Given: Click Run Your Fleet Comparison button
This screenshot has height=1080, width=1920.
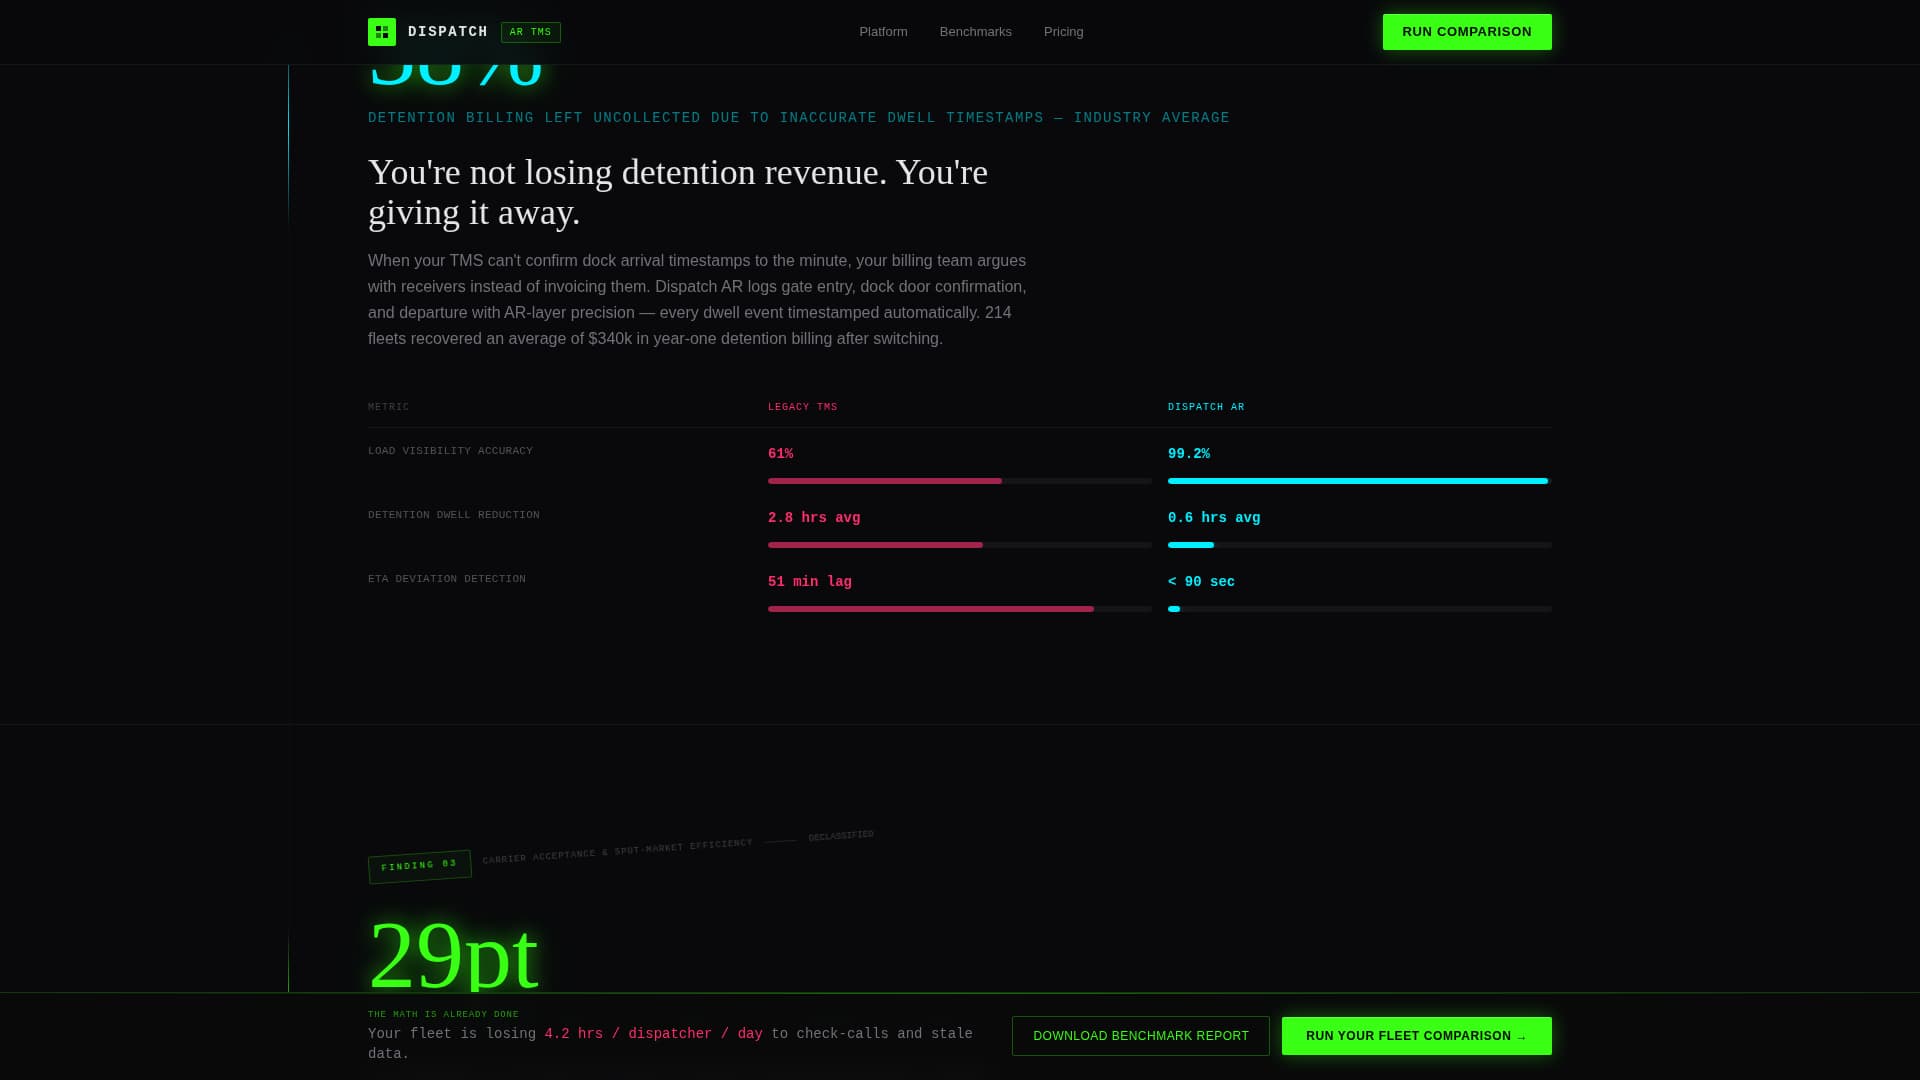Looking at the screenshot, I should click(1417, 1036).
